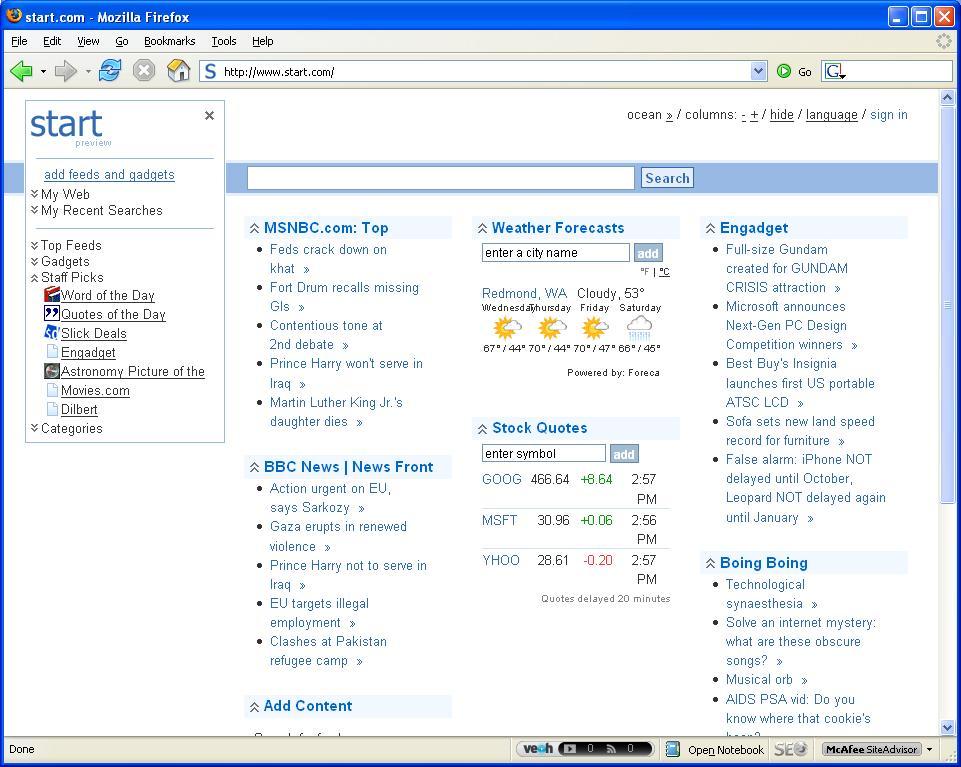Switch temperature units to °C

click(x=664, y=272)
